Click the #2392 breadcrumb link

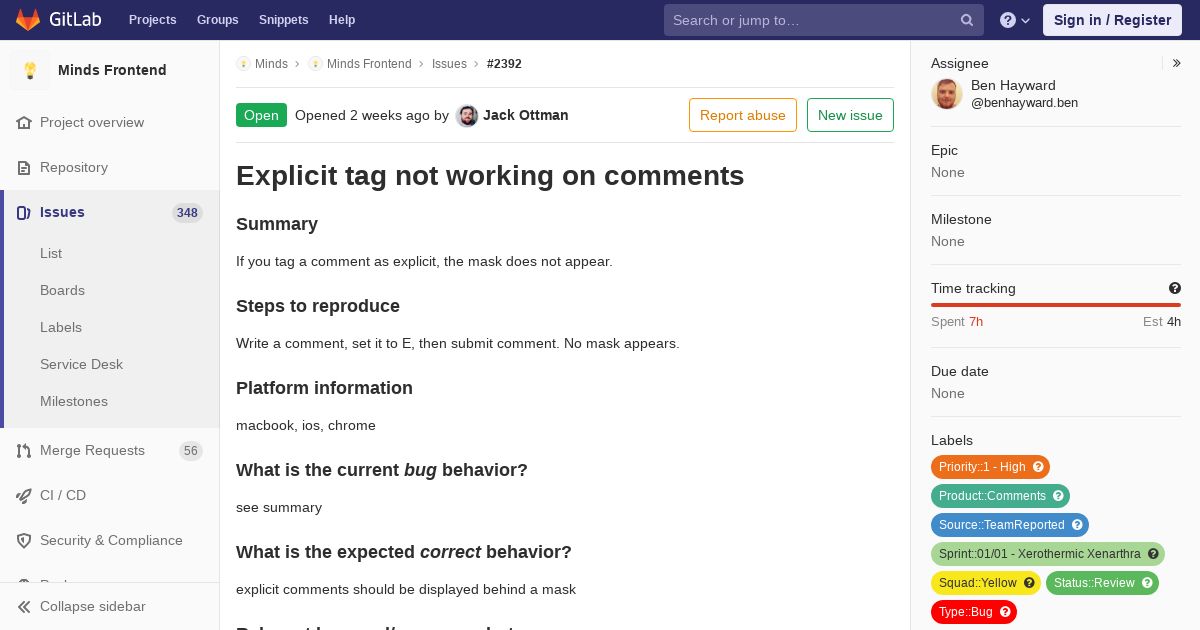click(504, 64)
